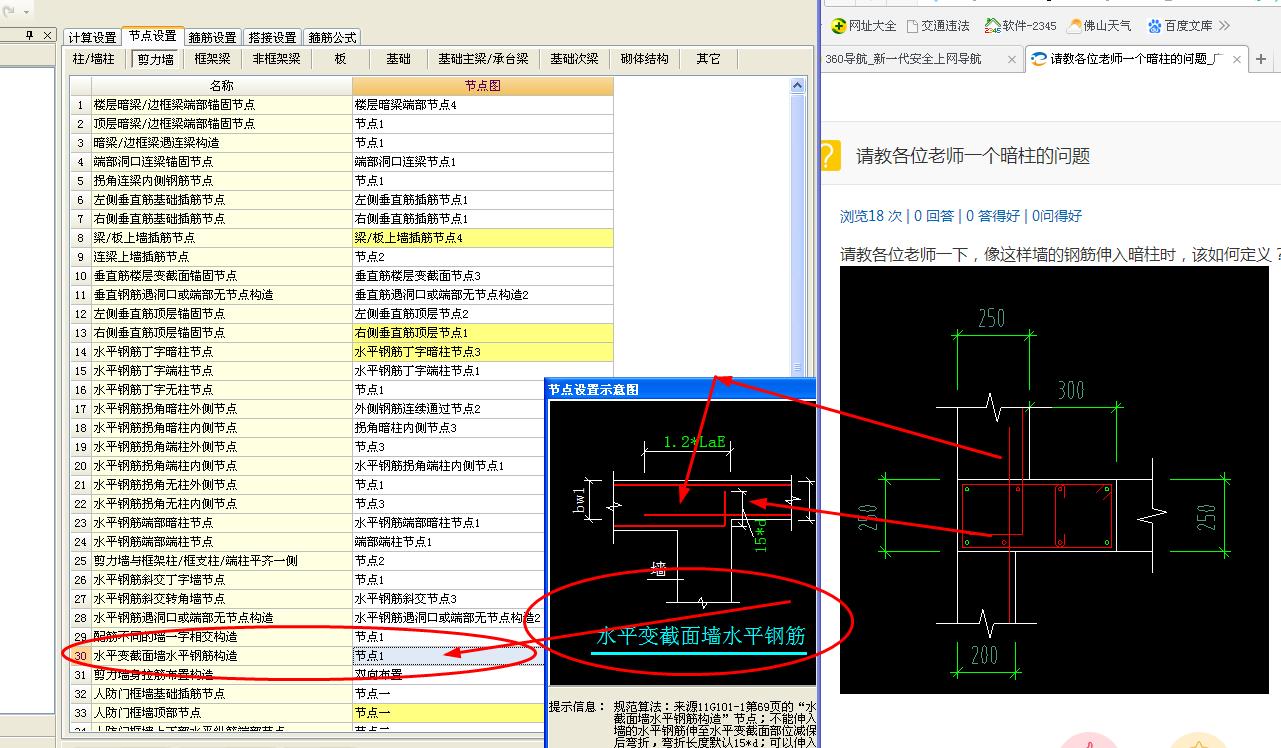
Task: Select highlighted cell 梁/板上墙插筋节点4
Action: (483, 238)
